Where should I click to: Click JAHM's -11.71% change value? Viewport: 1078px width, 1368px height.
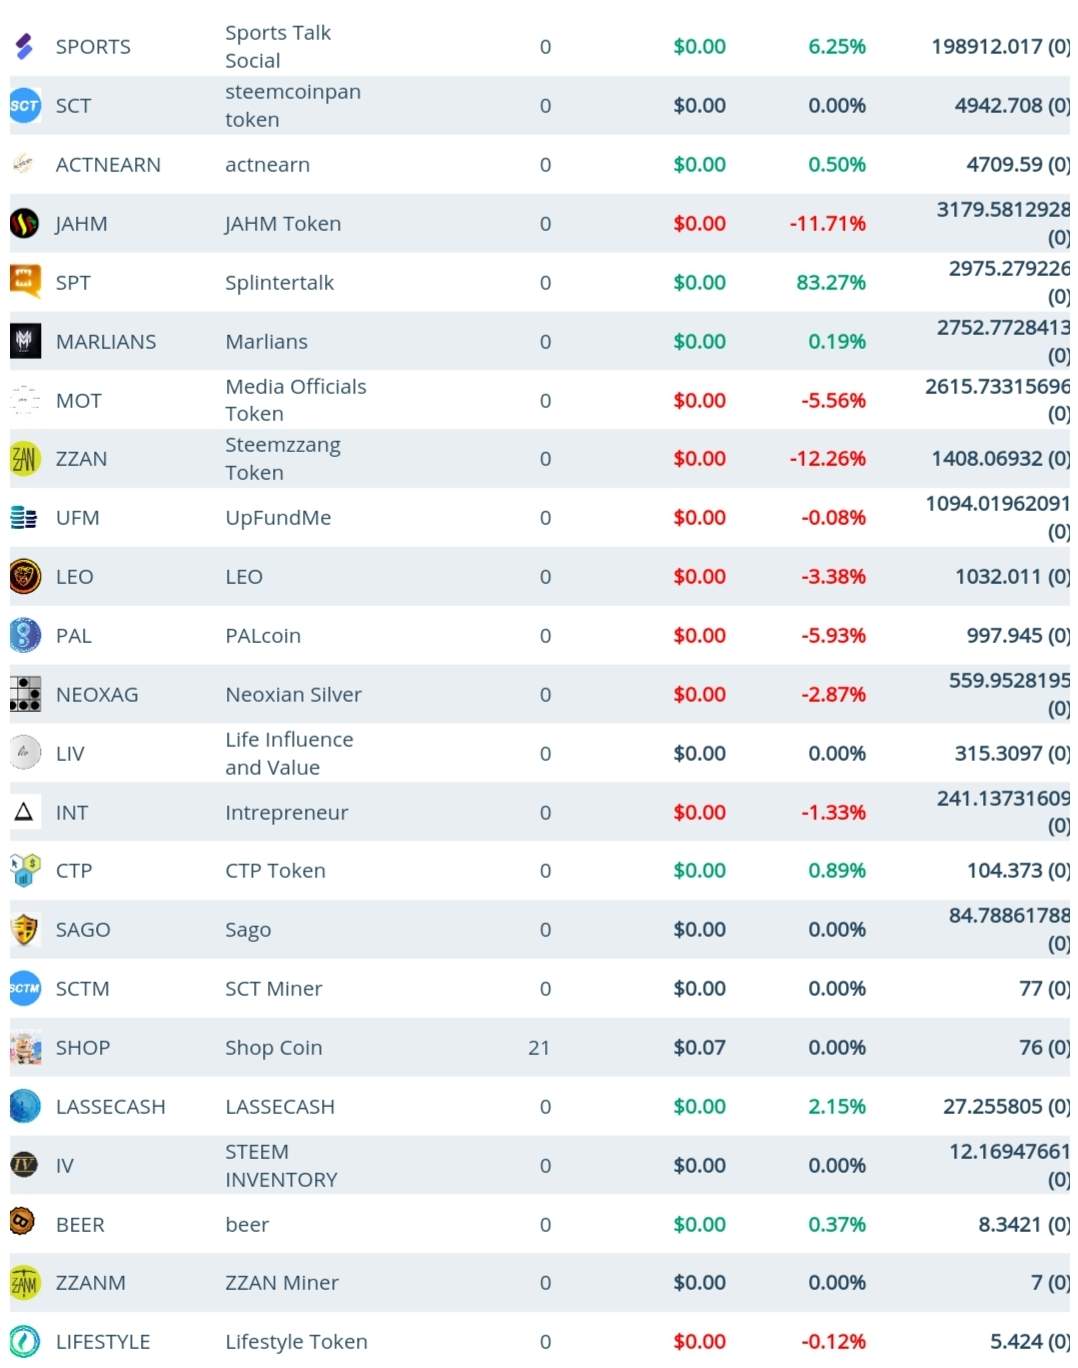pyautogui.click(x=827, y=224)
